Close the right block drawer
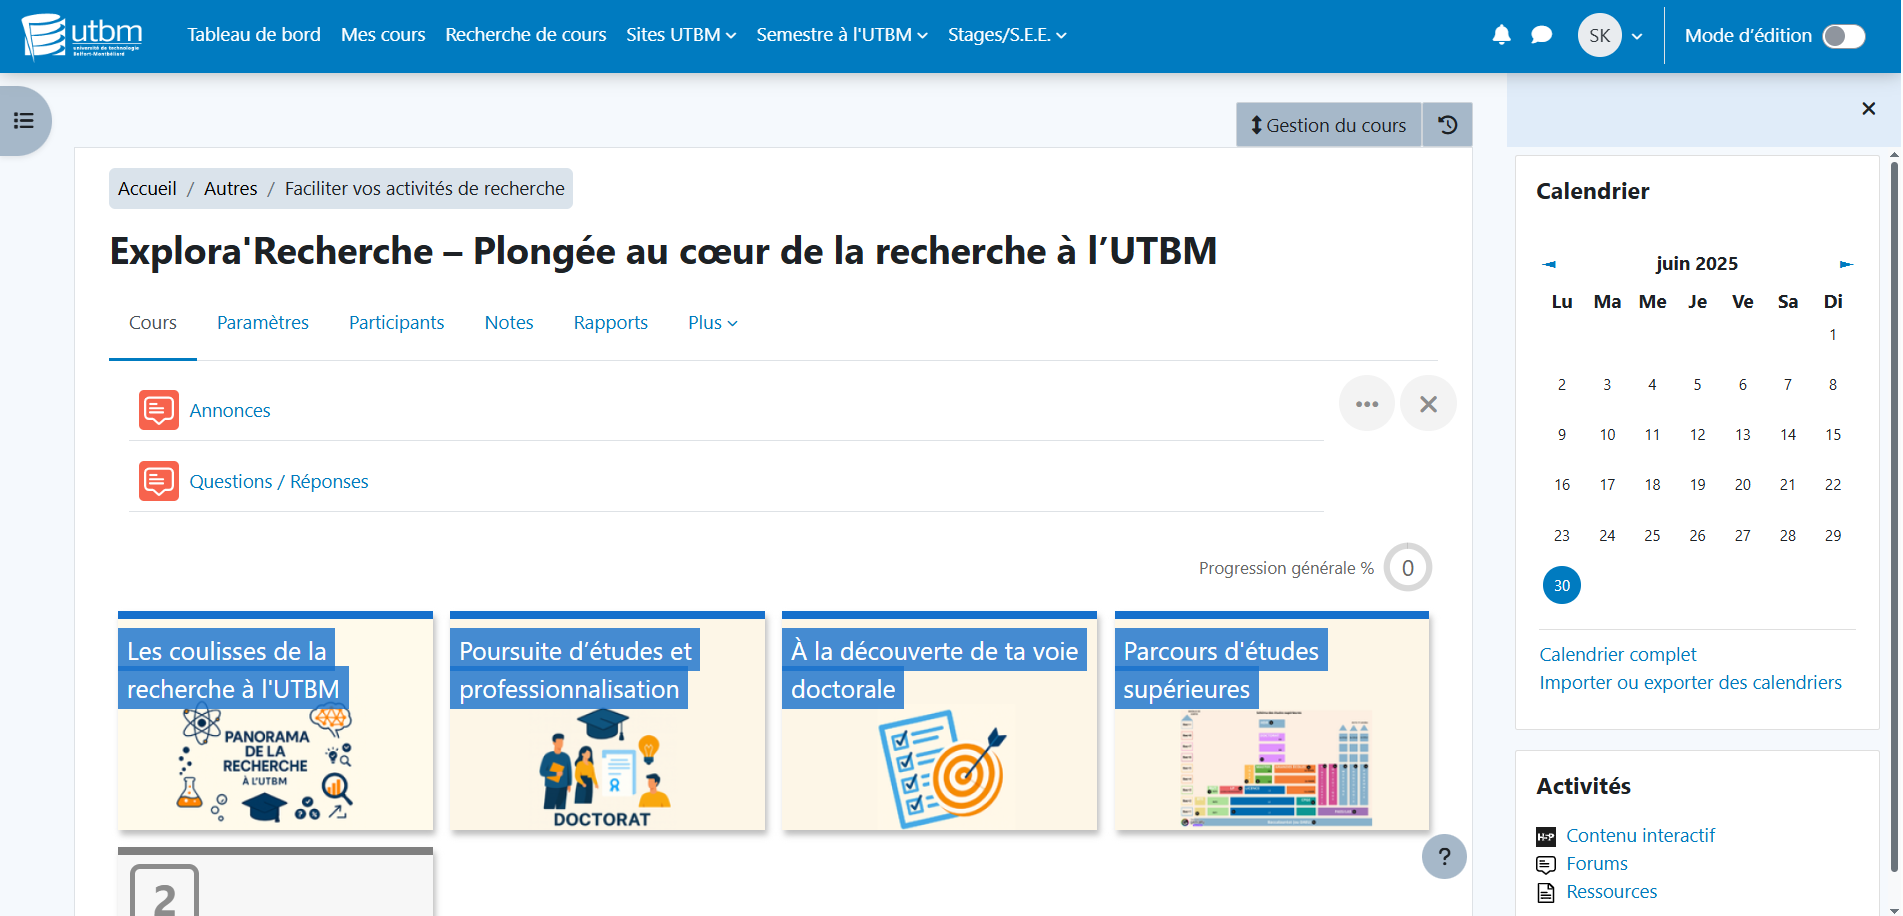 [1868, 109]
